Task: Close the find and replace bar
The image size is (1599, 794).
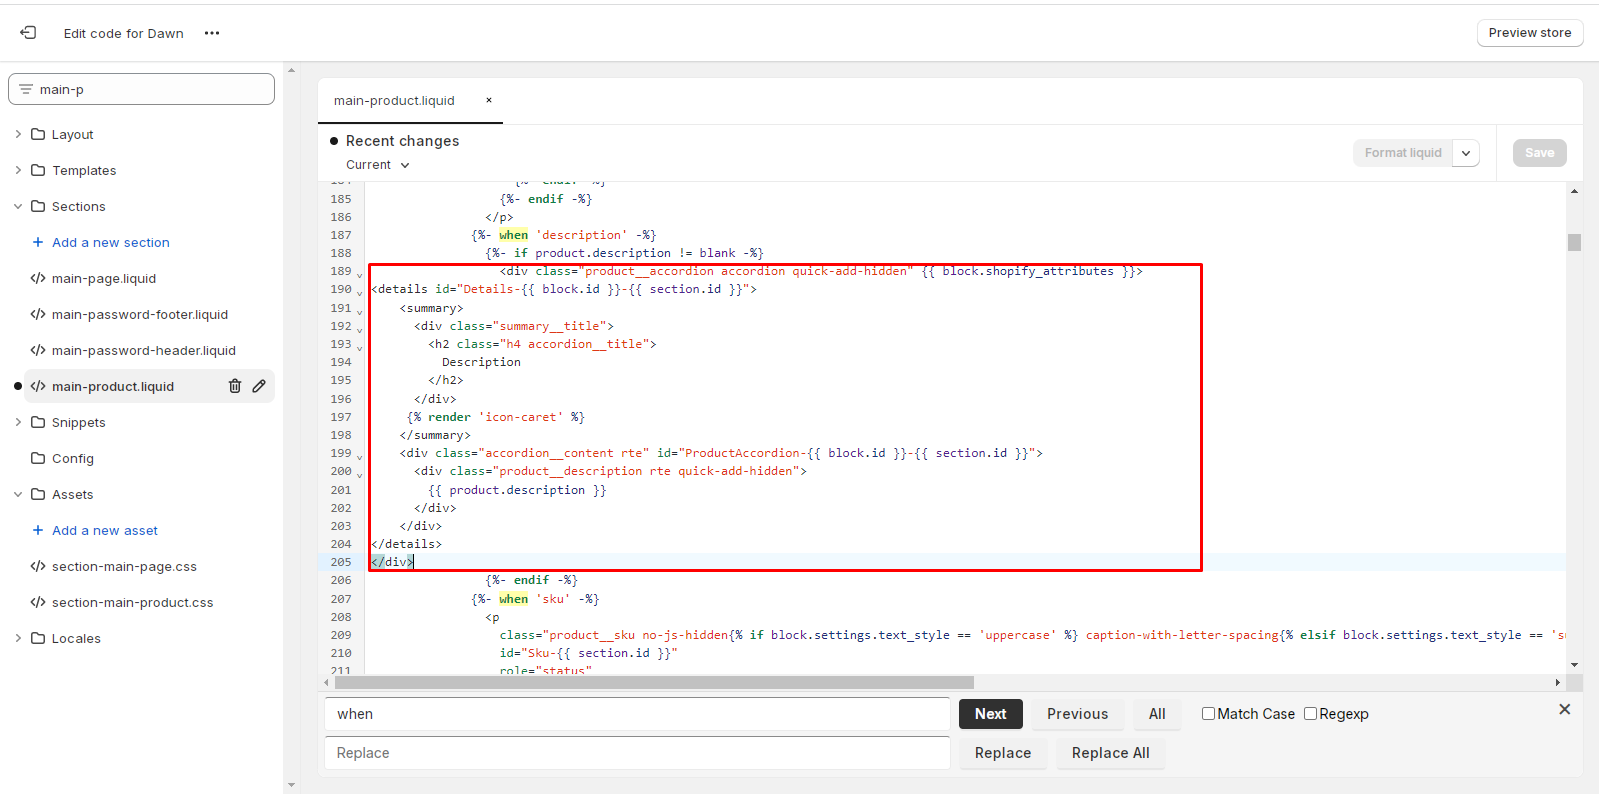Action: coord(1565,709)
